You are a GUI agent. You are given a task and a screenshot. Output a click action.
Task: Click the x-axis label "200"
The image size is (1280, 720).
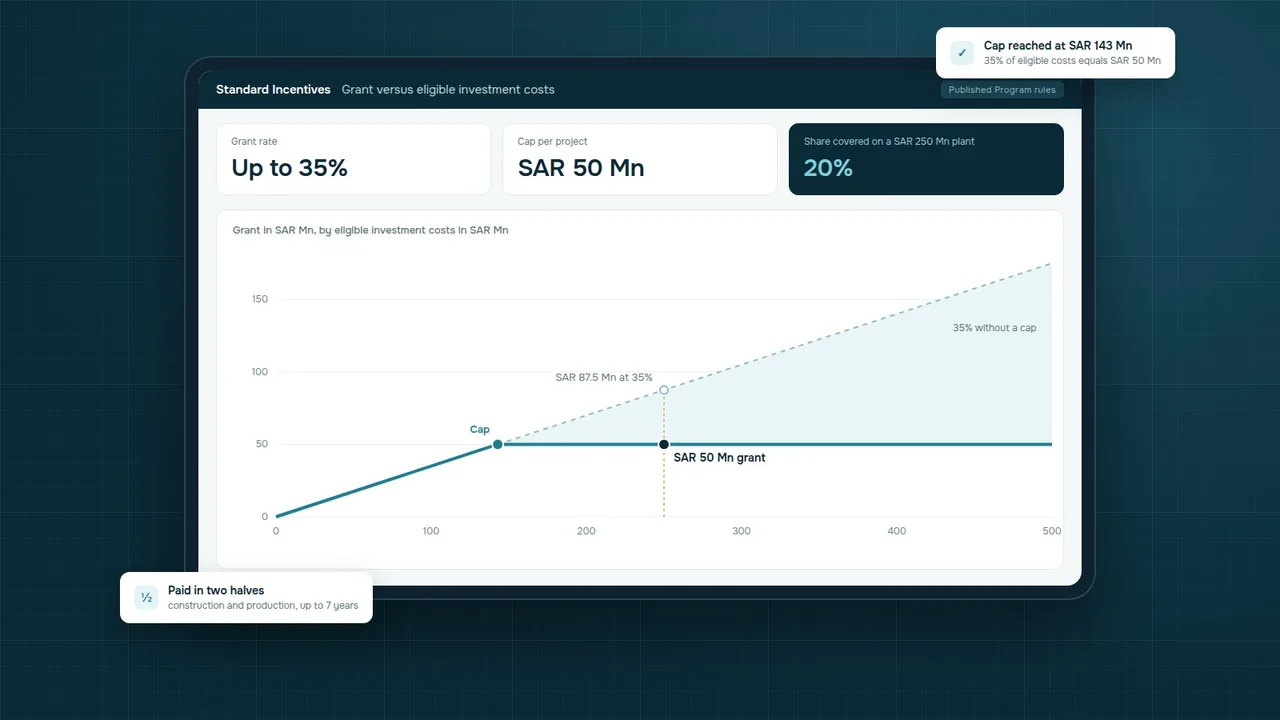586,531
